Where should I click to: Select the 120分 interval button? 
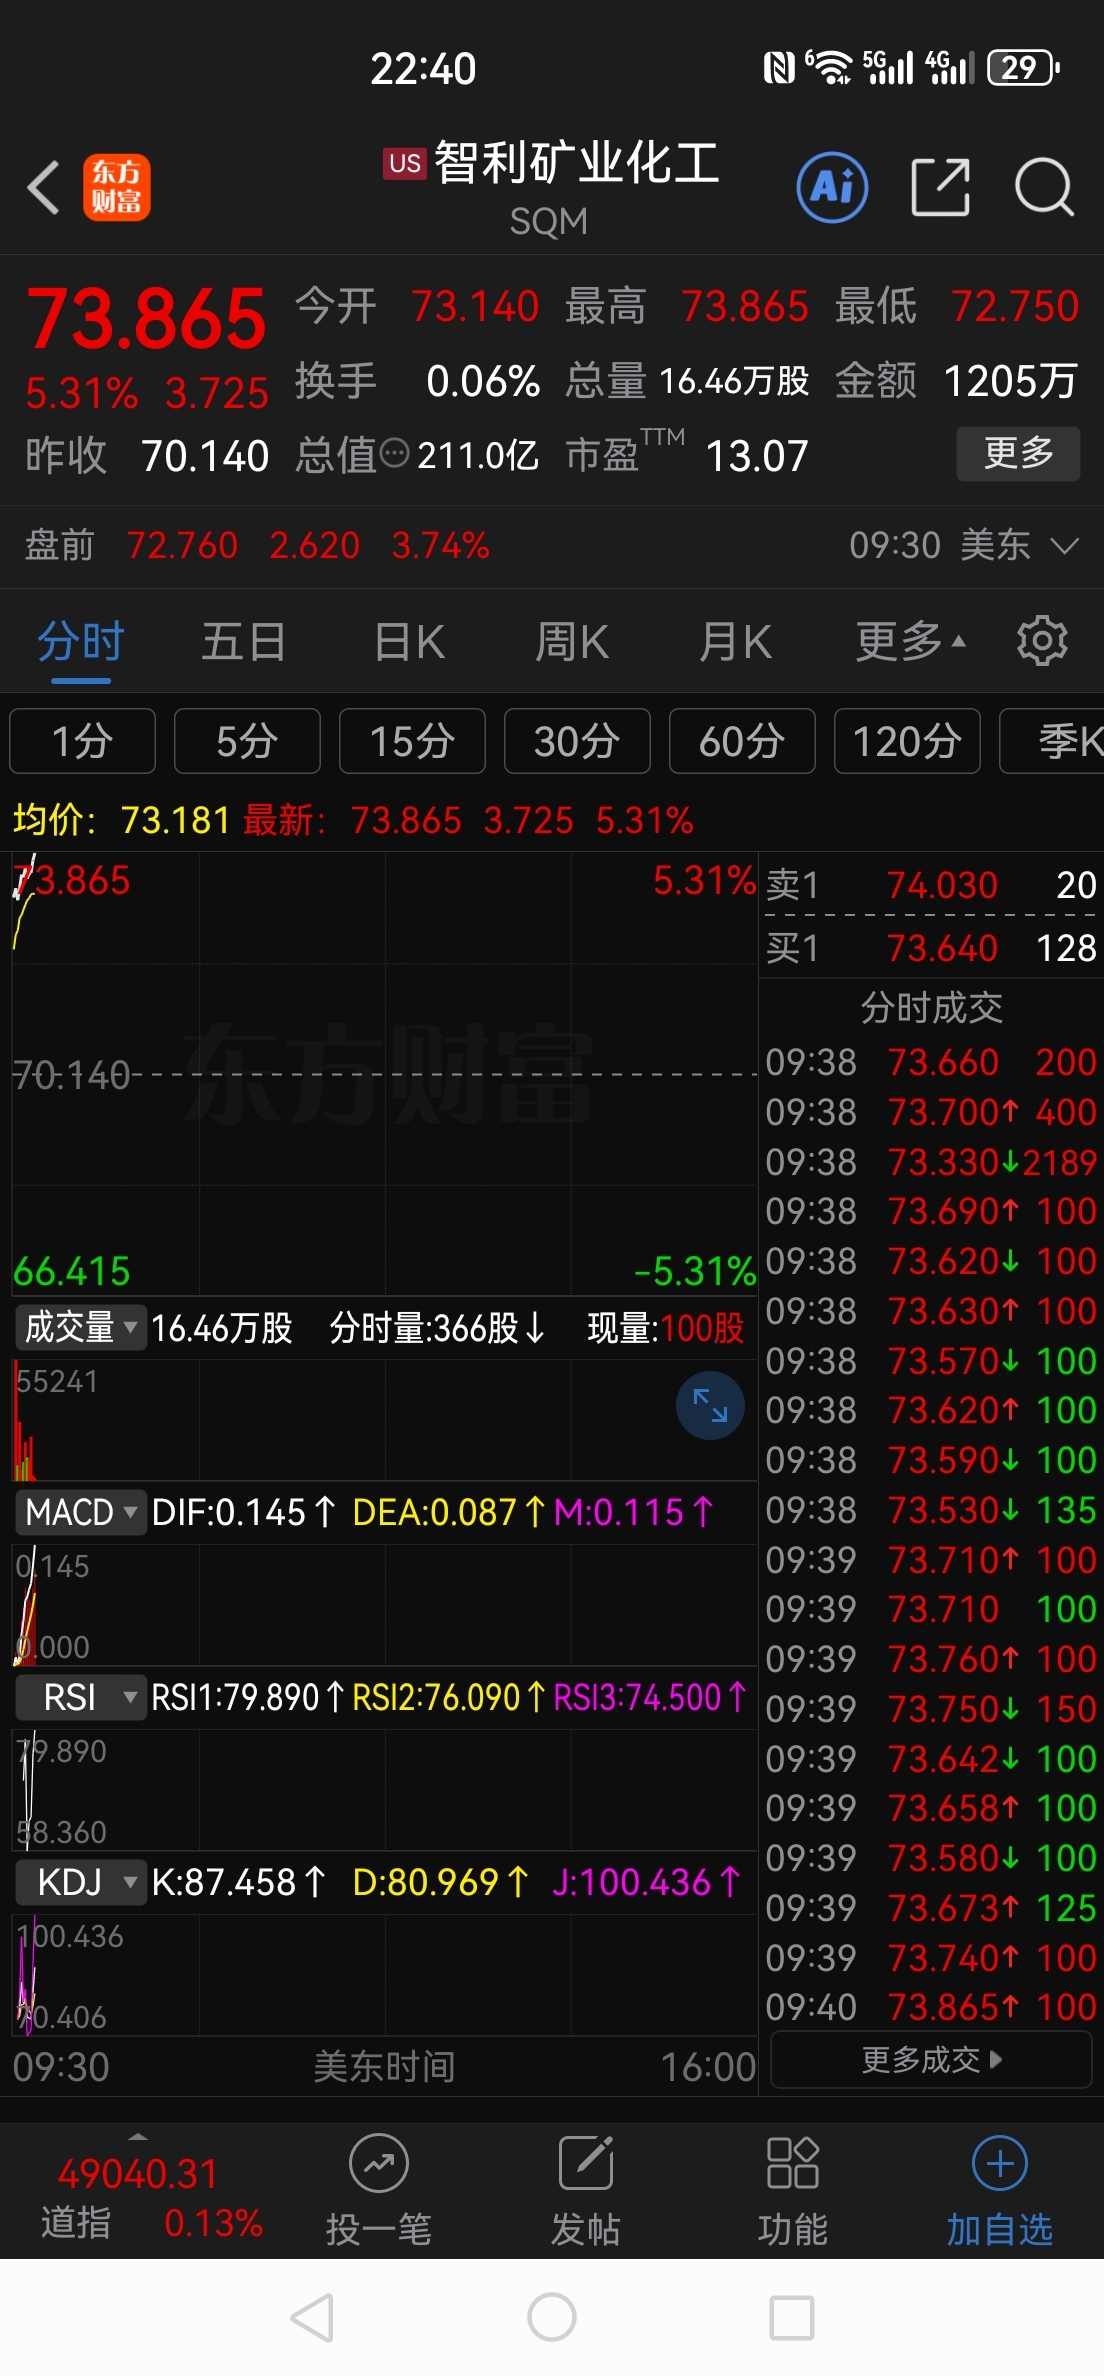(x=907, y=741)
